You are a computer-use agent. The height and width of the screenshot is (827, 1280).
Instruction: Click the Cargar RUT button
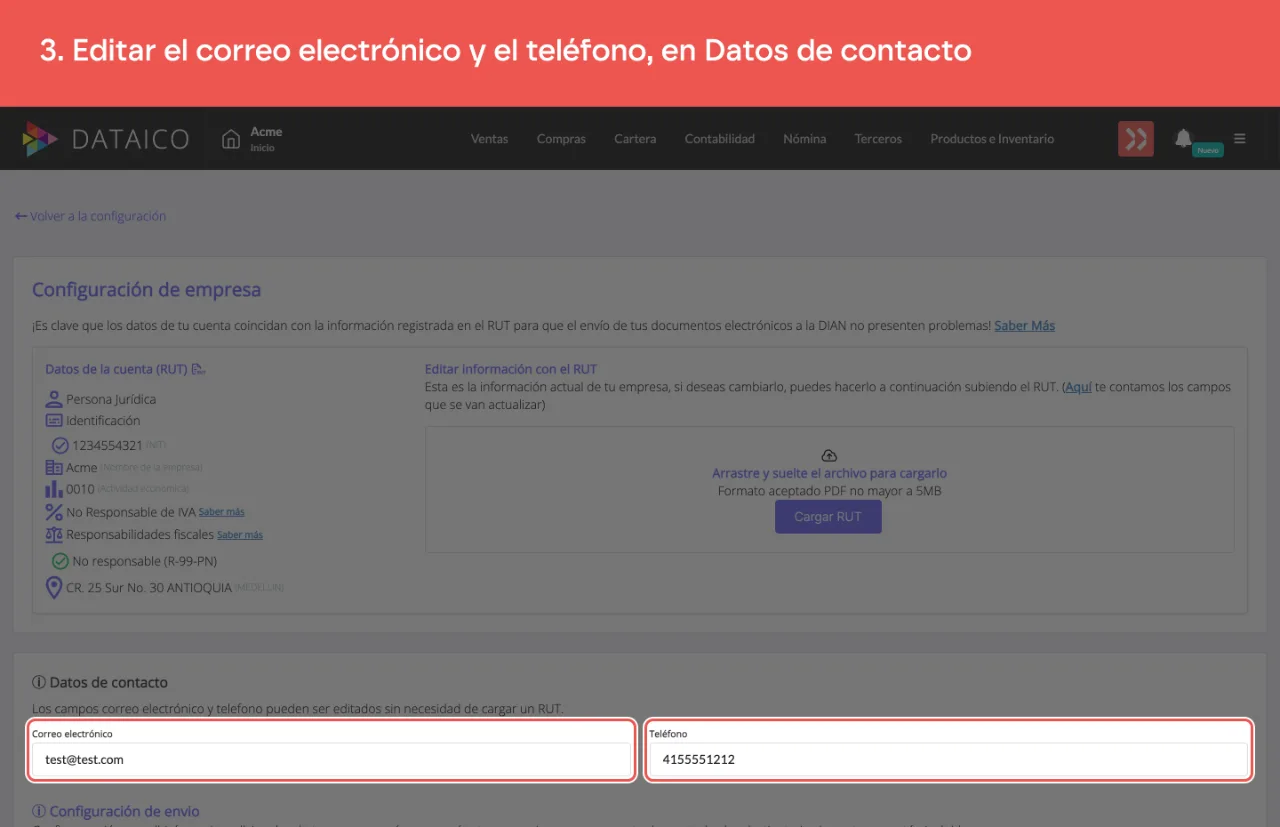point(828,517)
